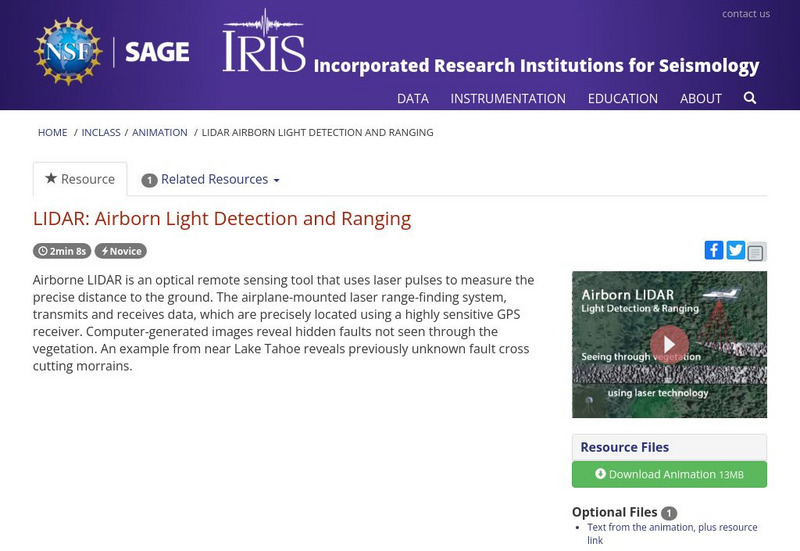Open the DATA menu

[413, 98]
